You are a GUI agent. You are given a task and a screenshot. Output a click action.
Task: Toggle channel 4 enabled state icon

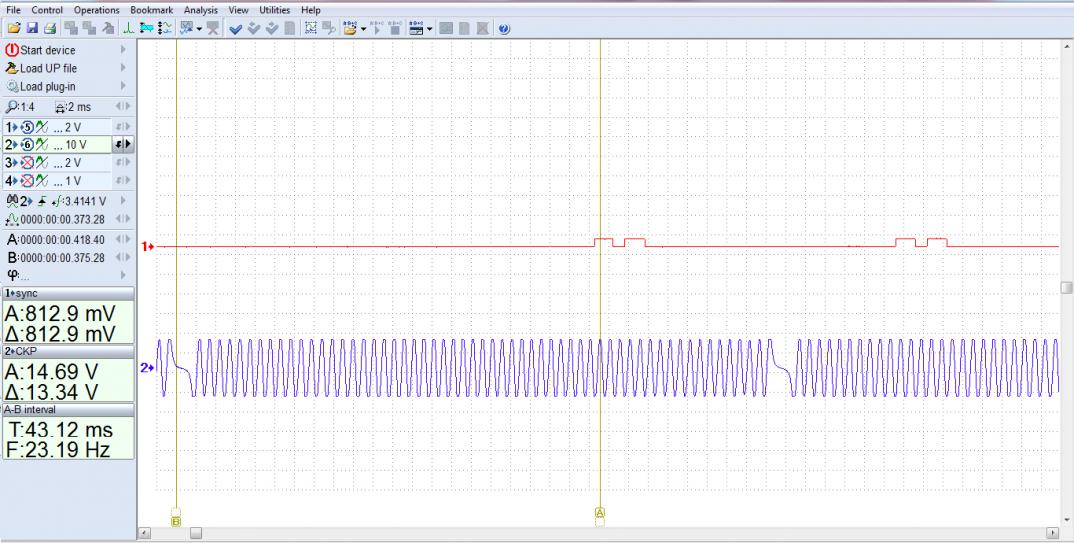pos(27,180)
